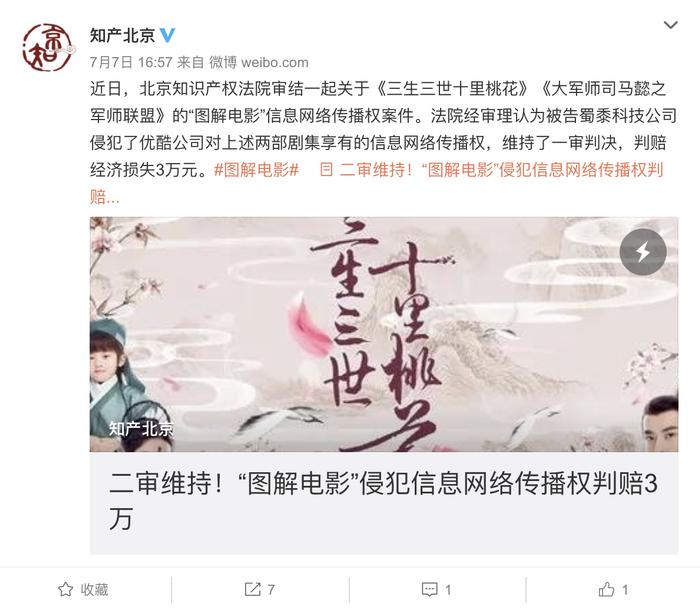Open the 三生三世十里桃花 article cover image
This screenshot has width=700, height=610.
(384, 334)
